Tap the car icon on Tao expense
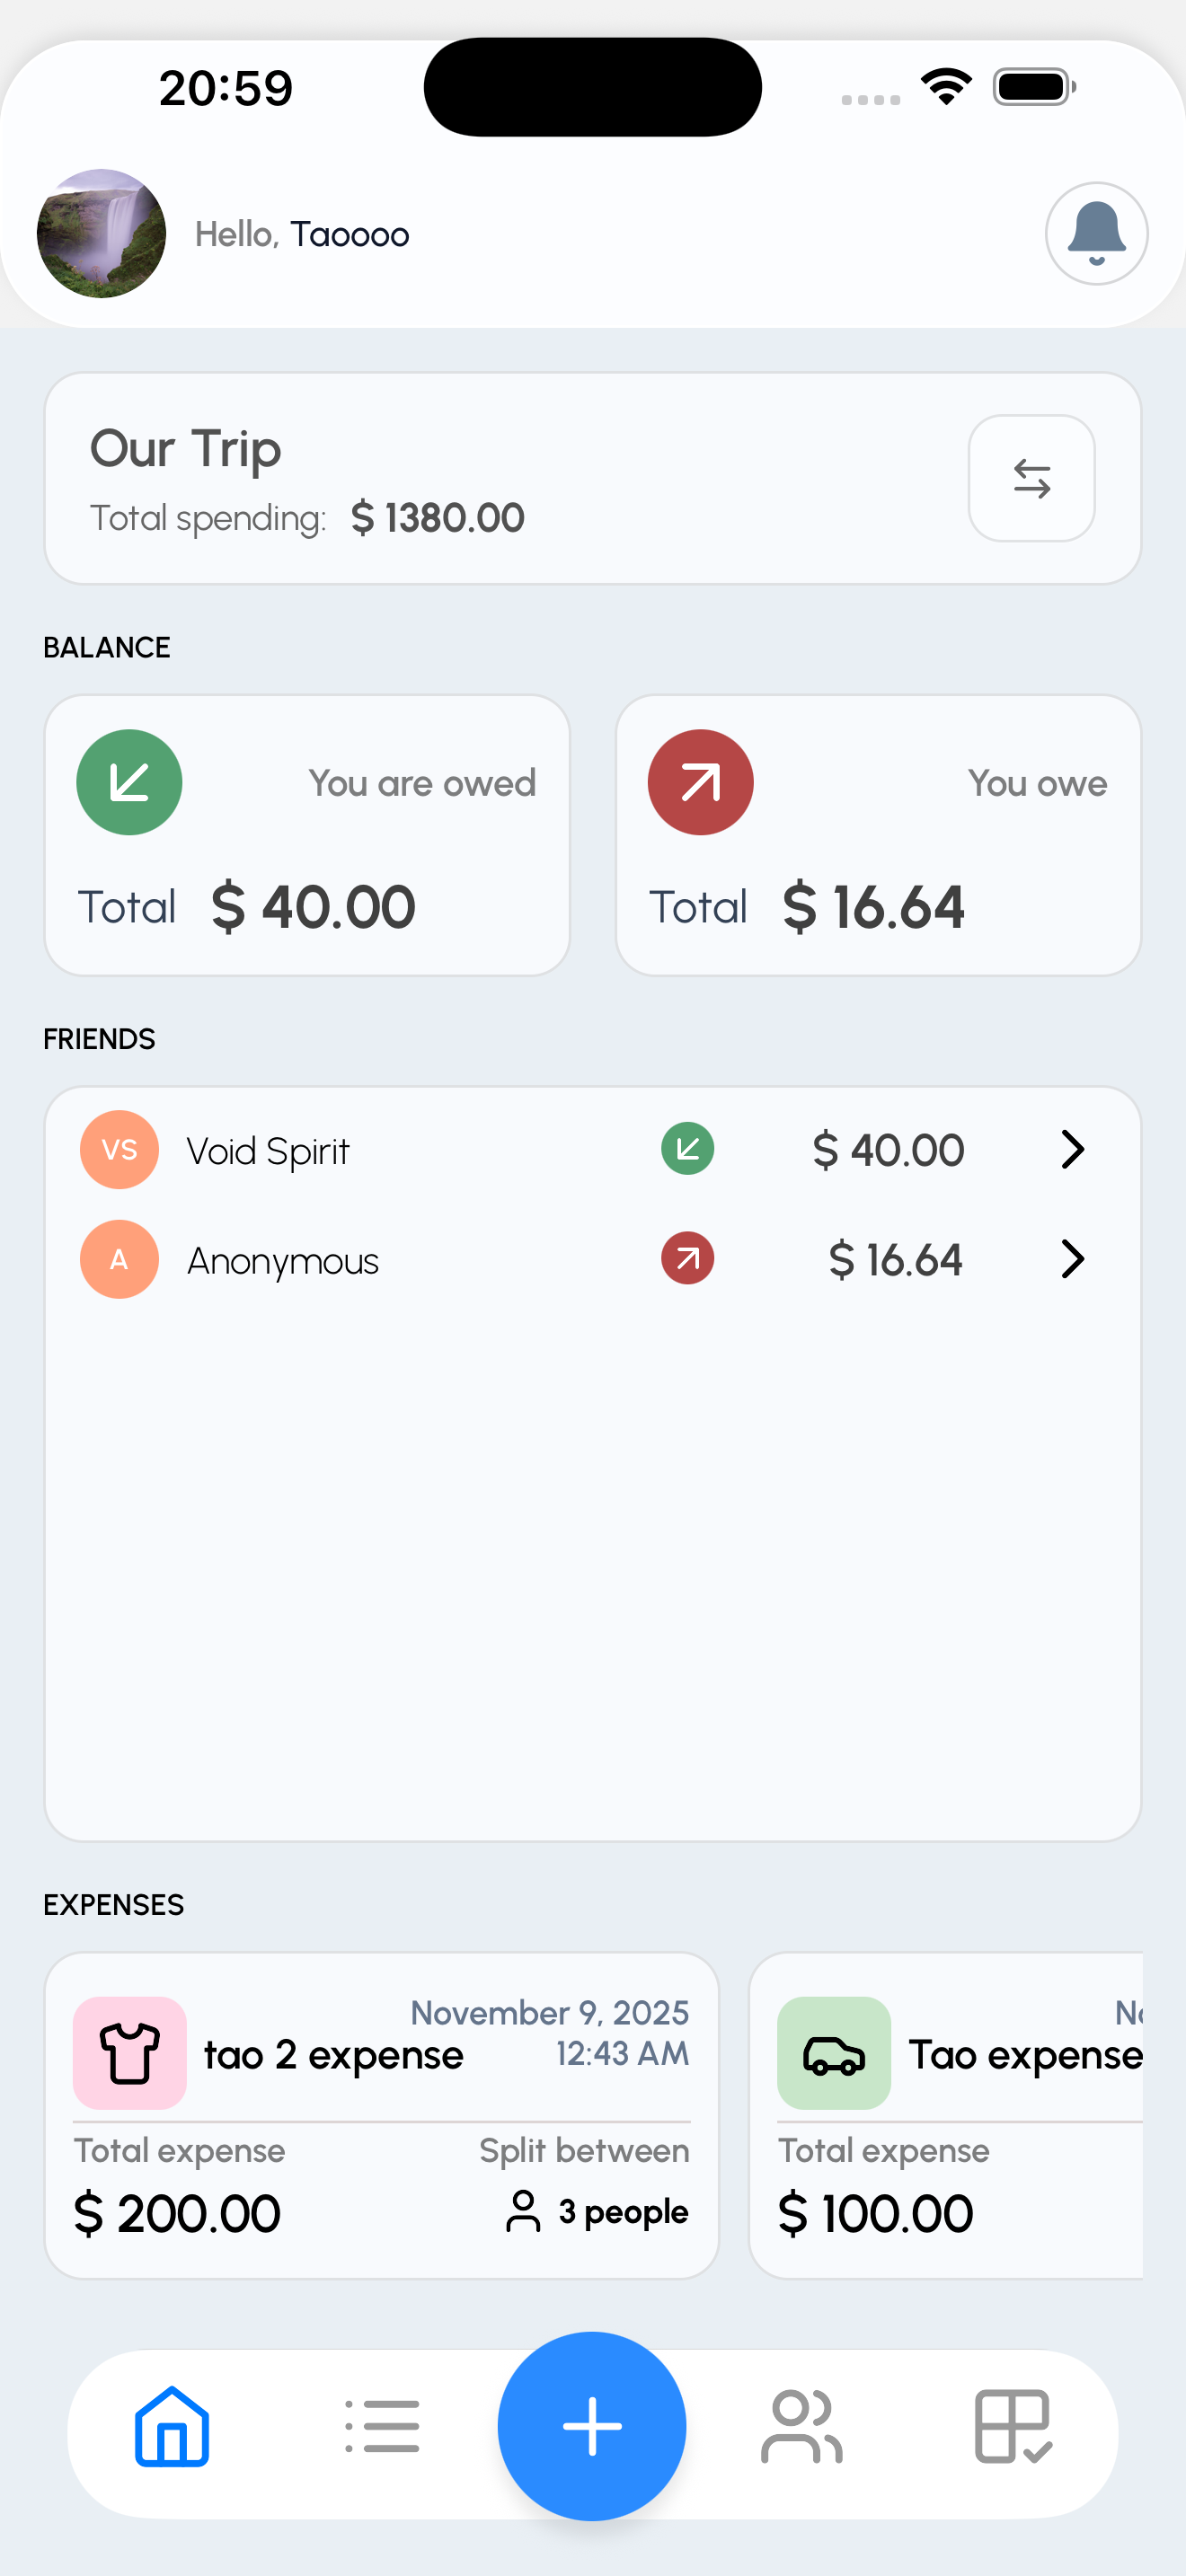This screenshot has height=2576, width=1186. point(834,2053)
